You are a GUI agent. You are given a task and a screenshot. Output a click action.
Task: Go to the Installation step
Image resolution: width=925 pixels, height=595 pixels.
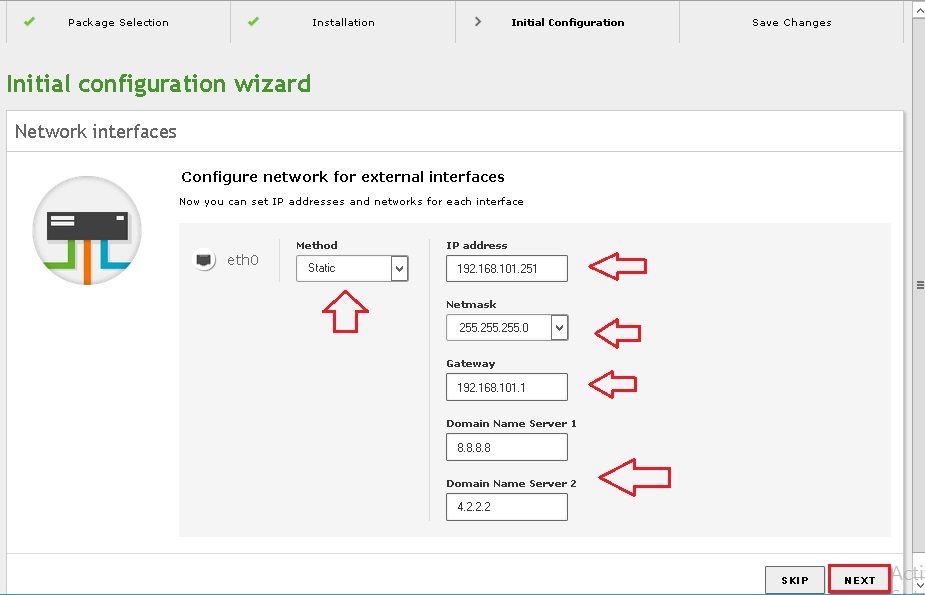[343, 22]
